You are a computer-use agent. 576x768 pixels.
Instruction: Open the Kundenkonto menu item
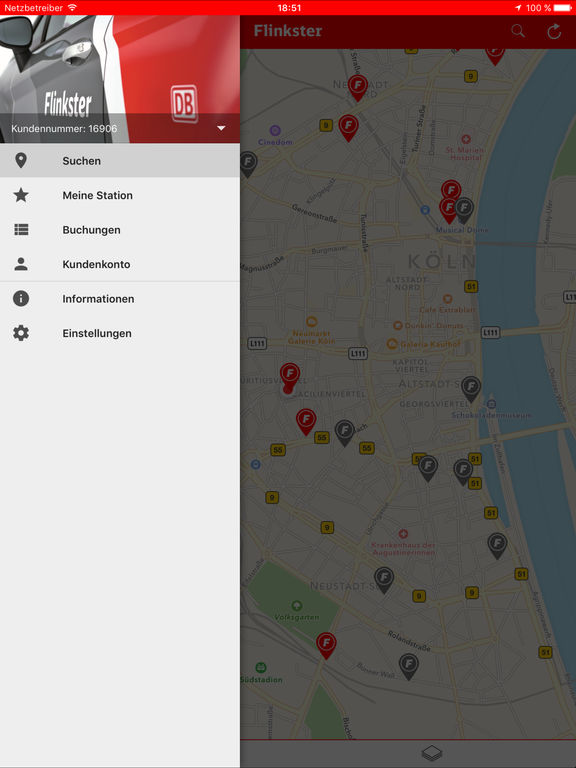coord(120,264)
